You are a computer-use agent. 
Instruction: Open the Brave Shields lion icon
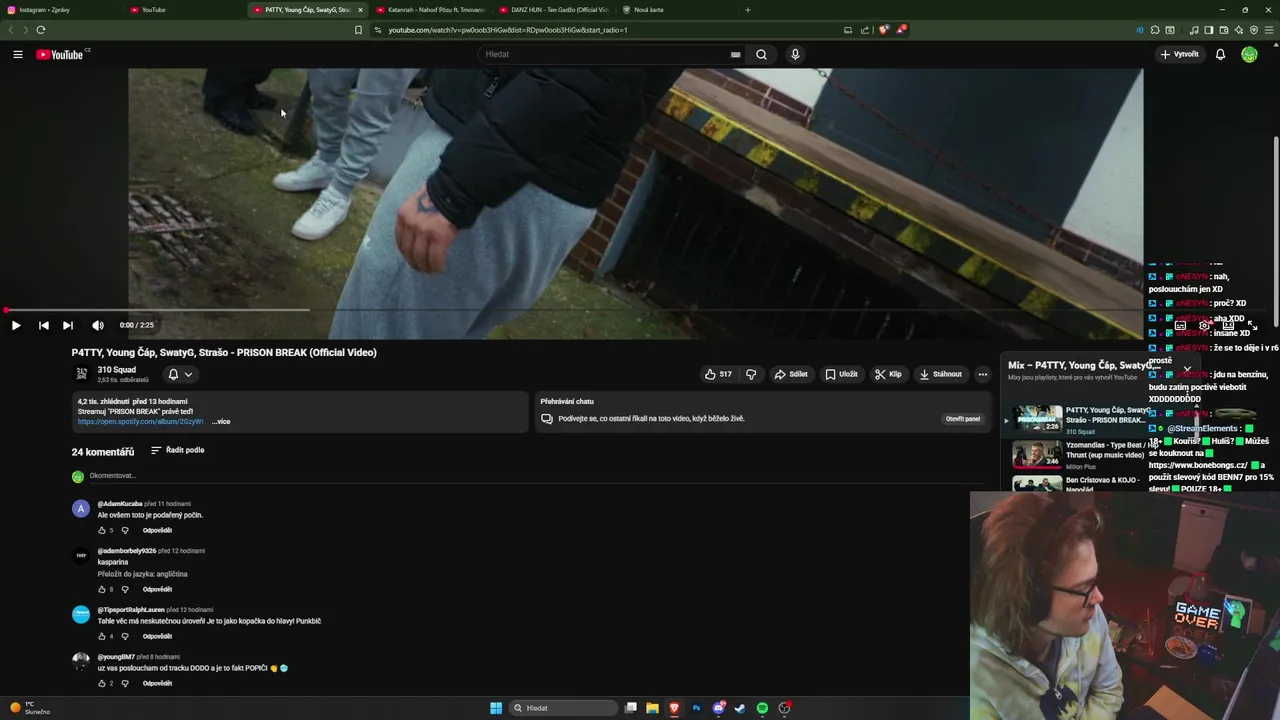883,30
